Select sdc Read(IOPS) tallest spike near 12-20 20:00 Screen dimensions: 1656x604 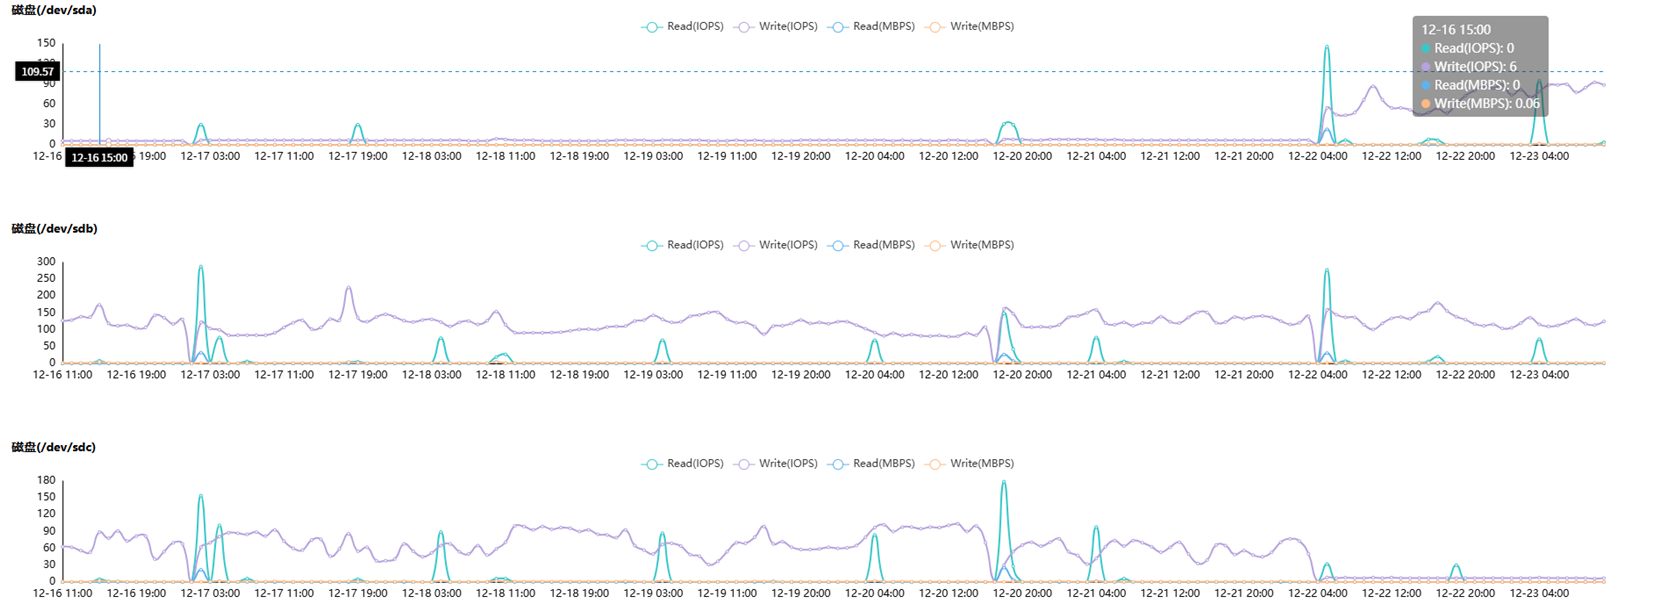1004,482
